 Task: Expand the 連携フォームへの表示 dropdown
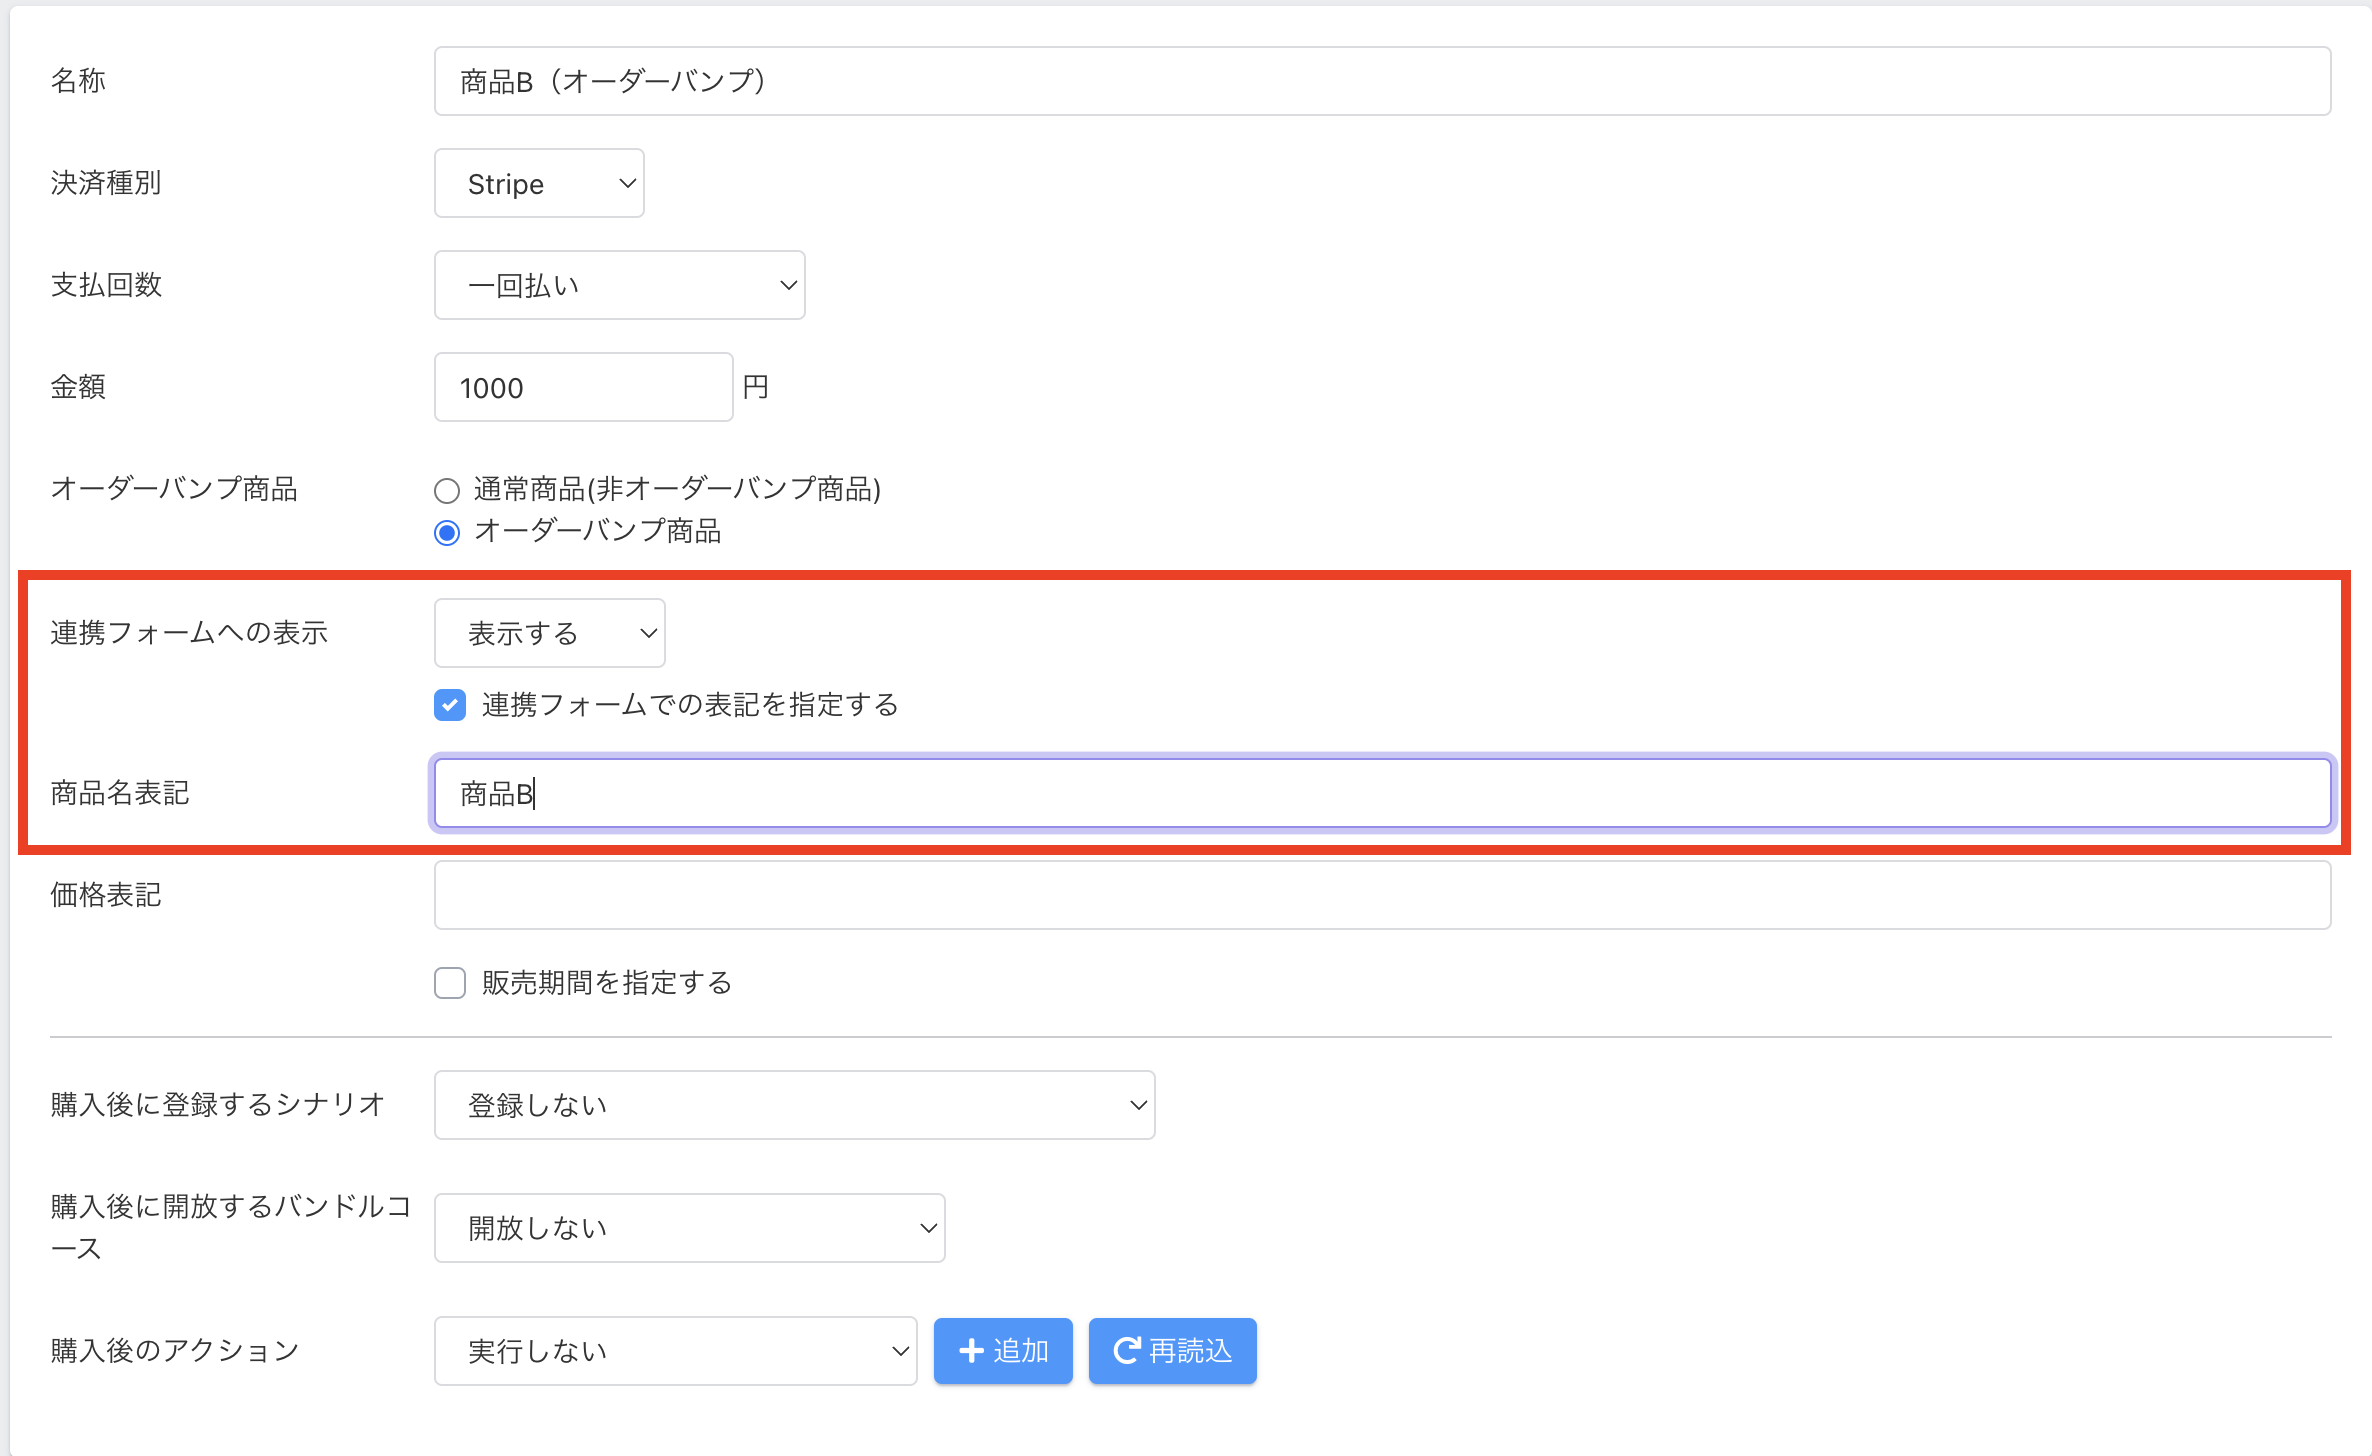click(549, 634)
